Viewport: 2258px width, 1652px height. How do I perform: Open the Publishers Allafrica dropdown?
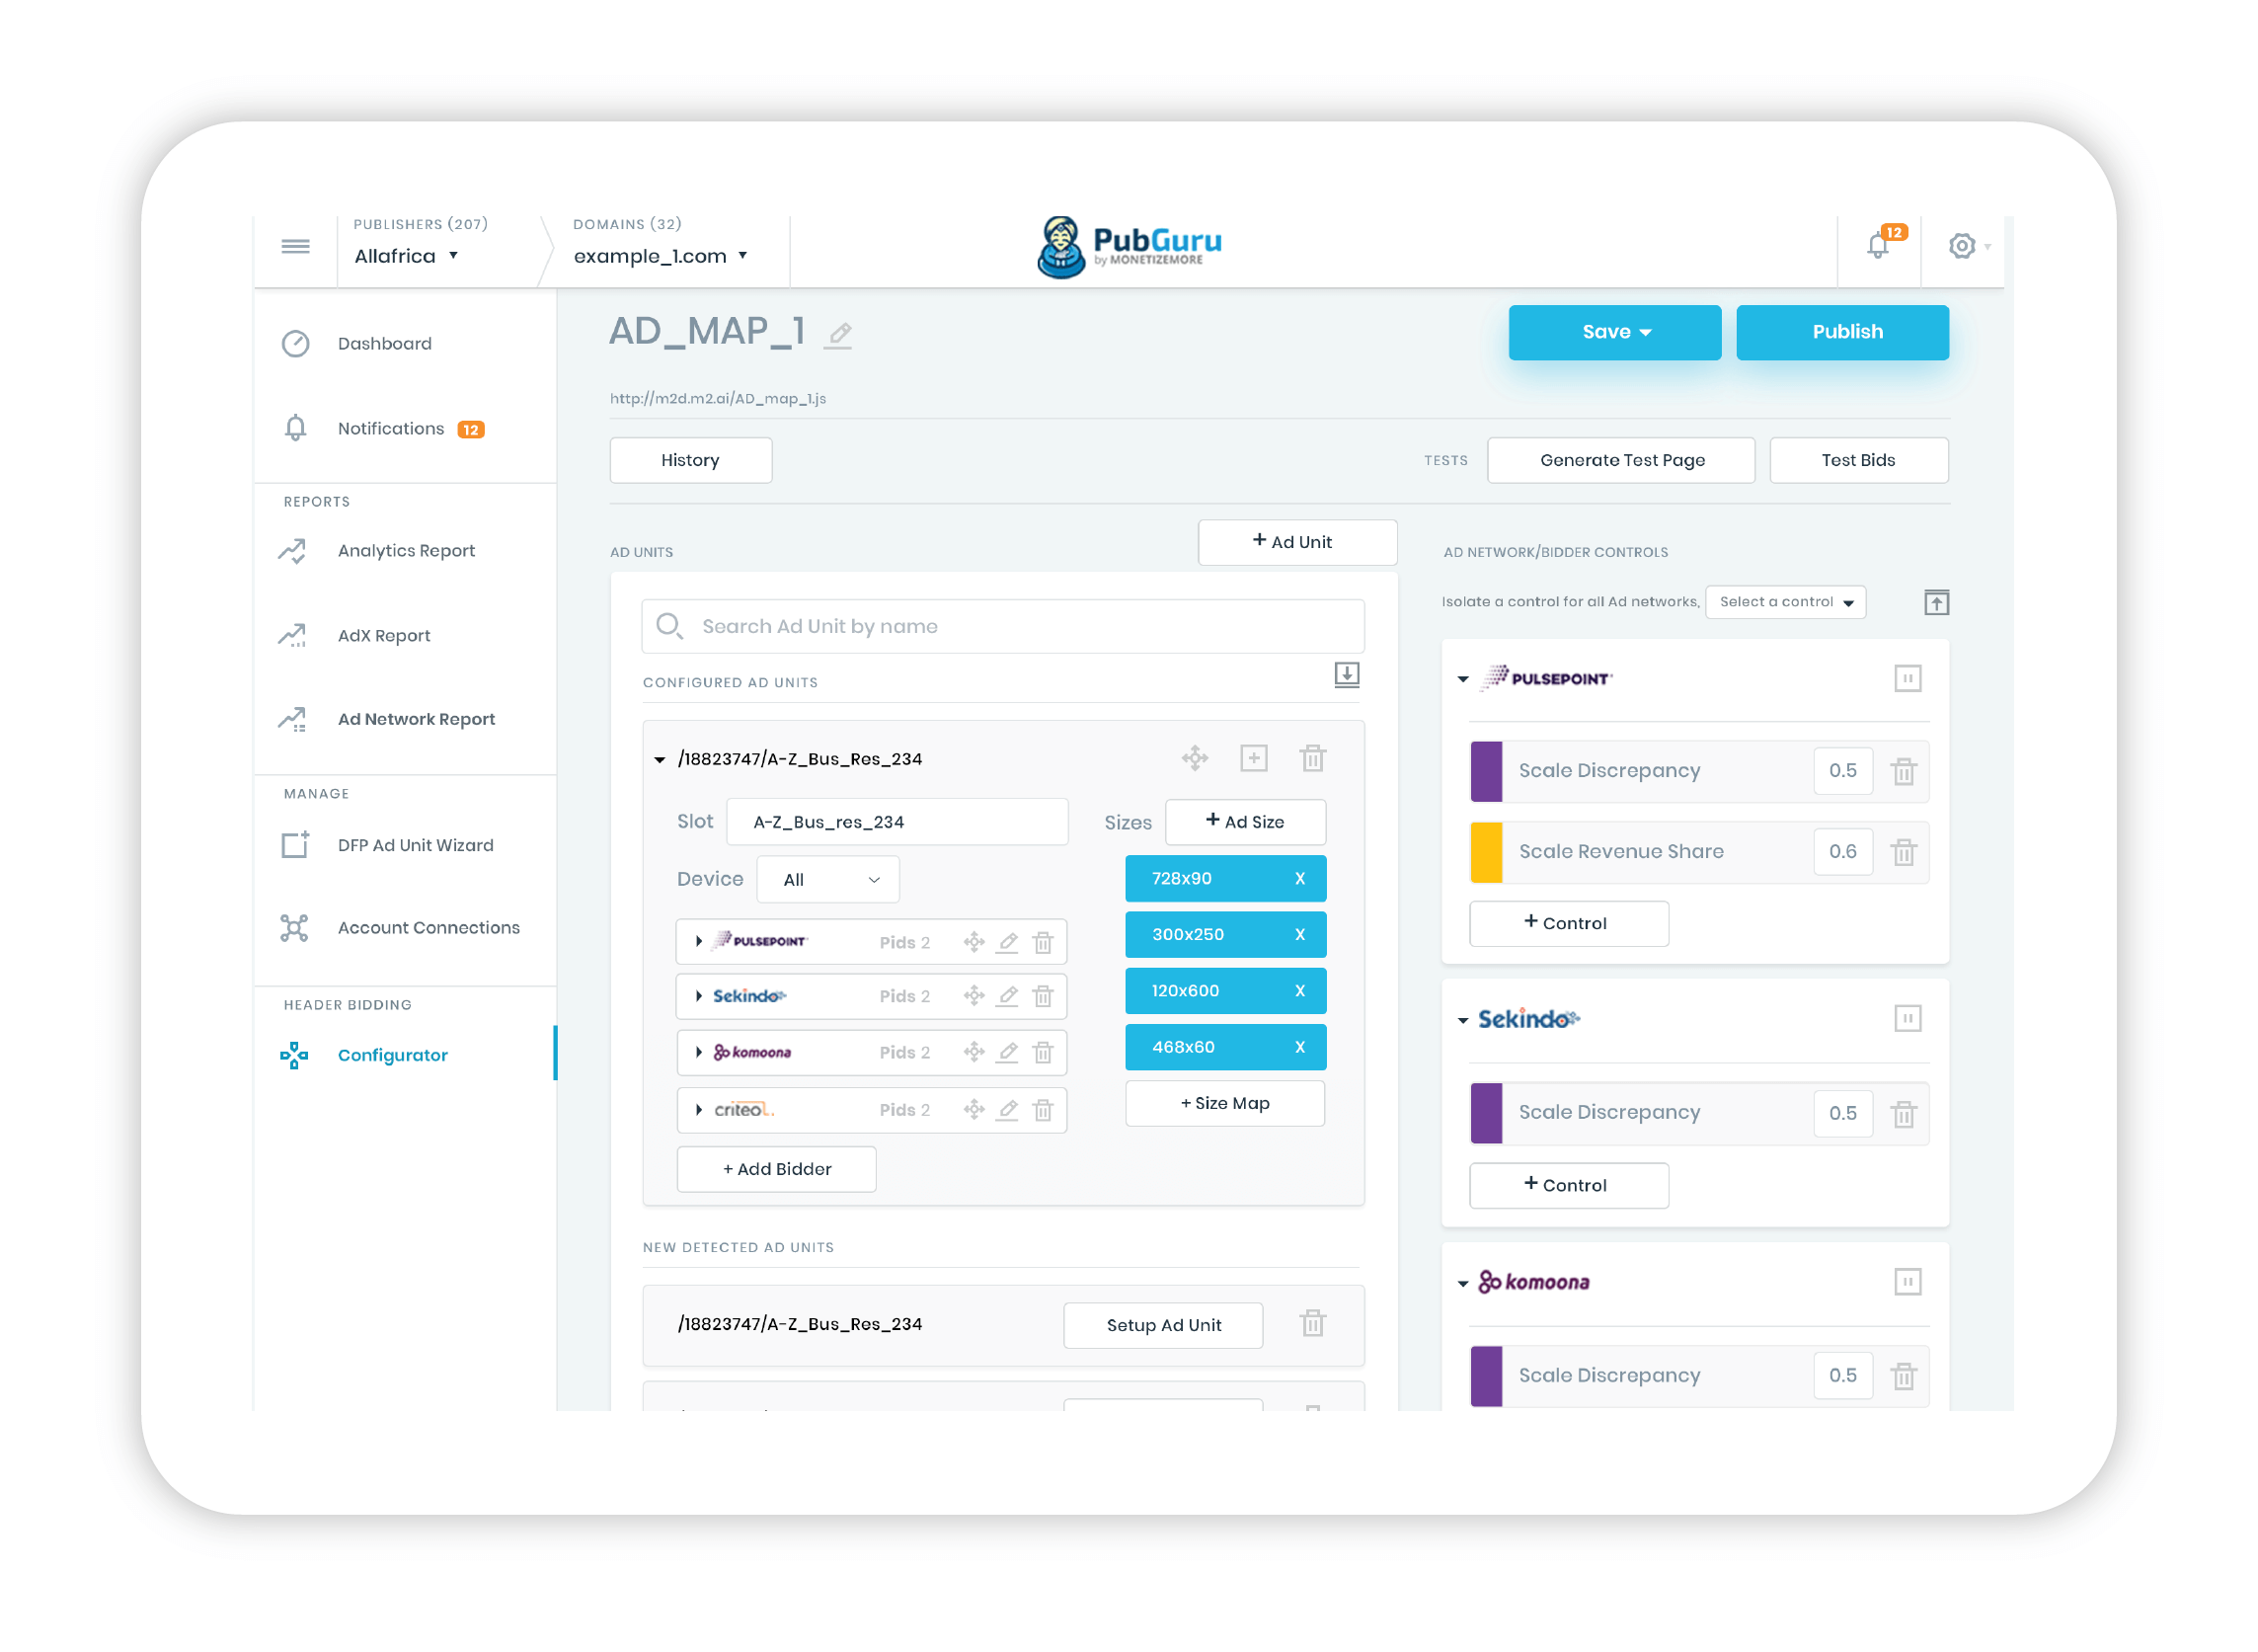point(406,256)
